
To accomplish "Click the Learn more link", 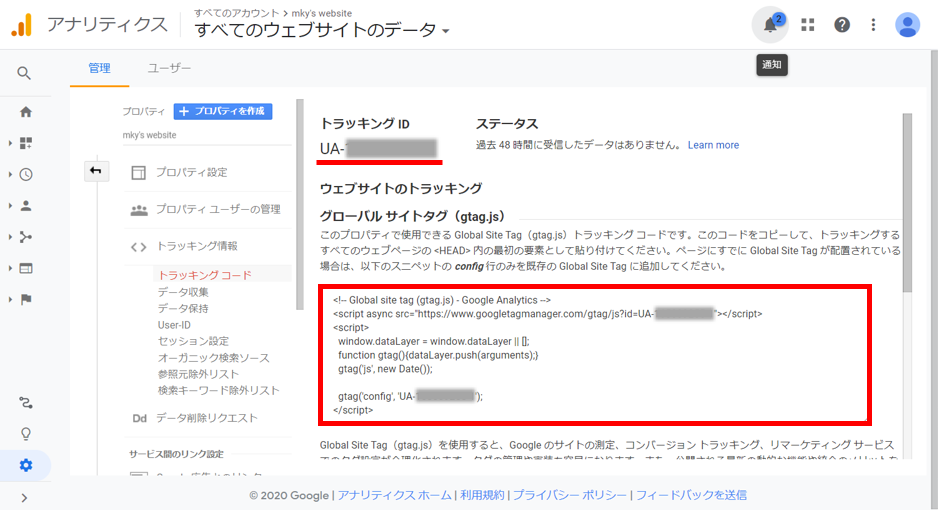I will (713, 145).
